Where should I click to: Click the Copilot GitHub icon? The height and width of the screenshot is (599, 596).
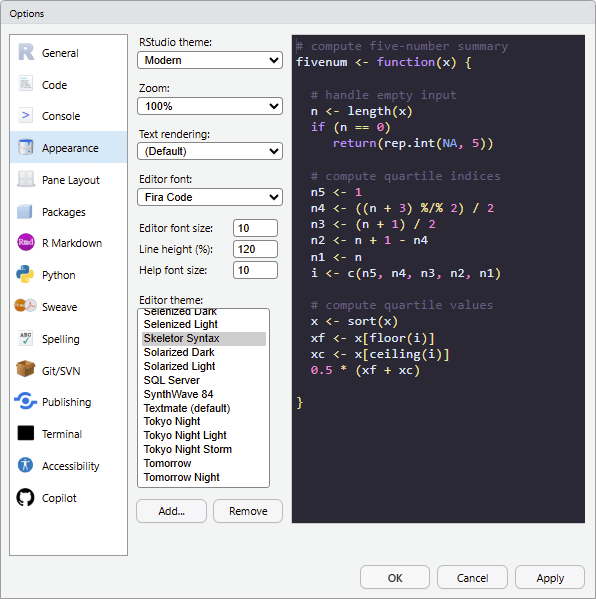25,497
